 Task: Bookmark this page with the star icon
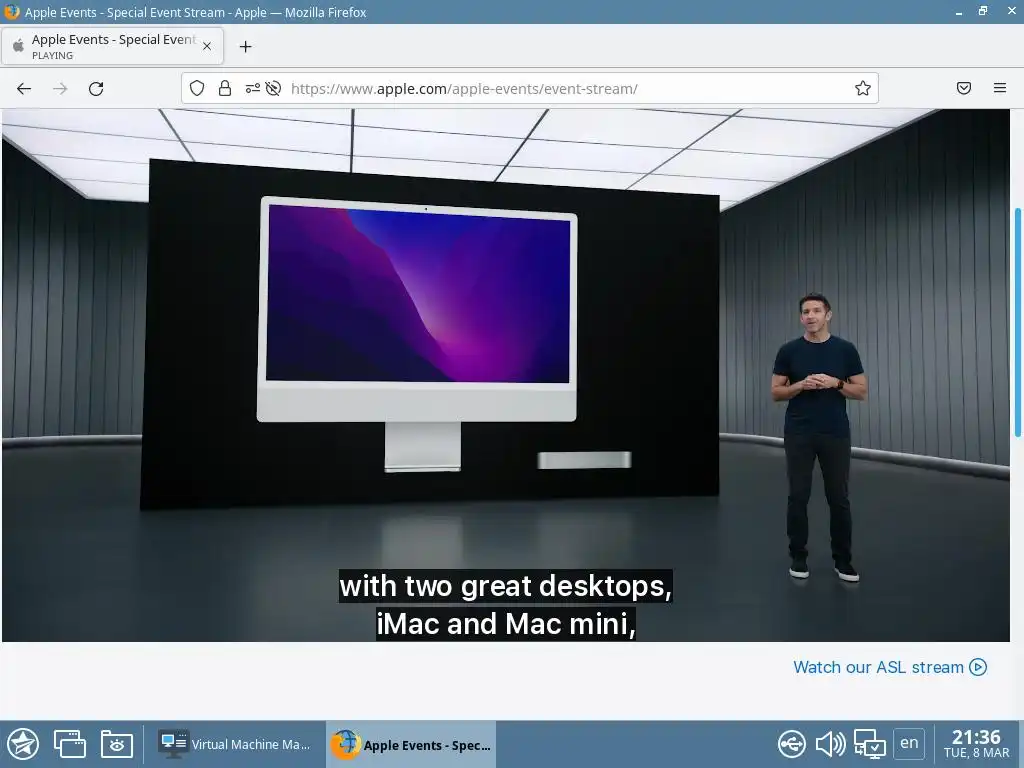(x=863, y=88)
